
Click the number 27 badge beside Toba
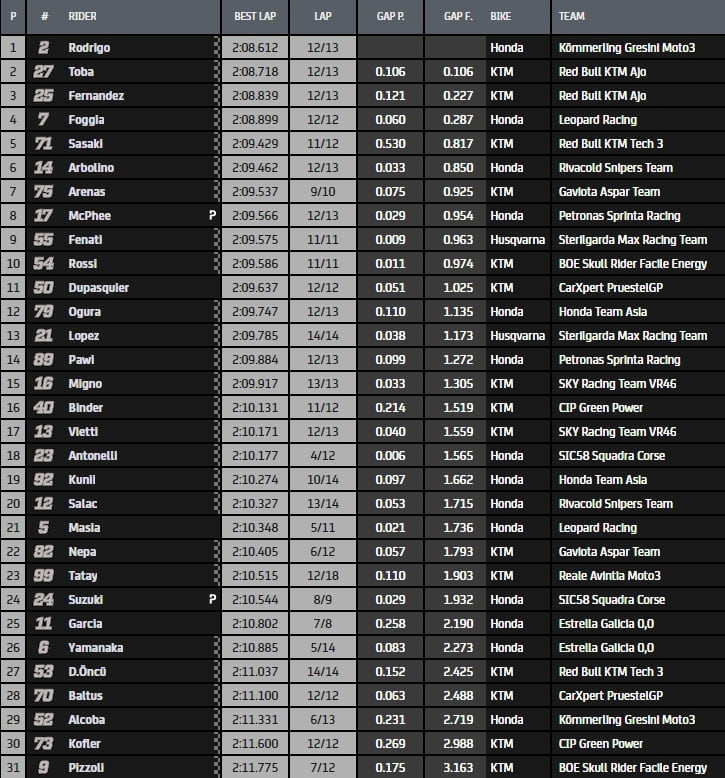click(43, 71)
